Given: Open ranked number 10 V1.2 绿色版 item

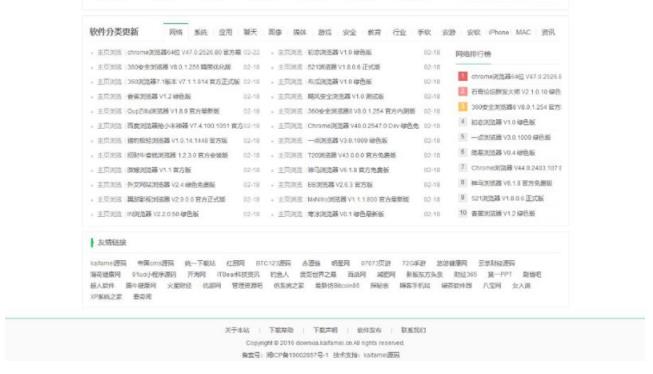Looking at the screenshot, I should (503, 213).
